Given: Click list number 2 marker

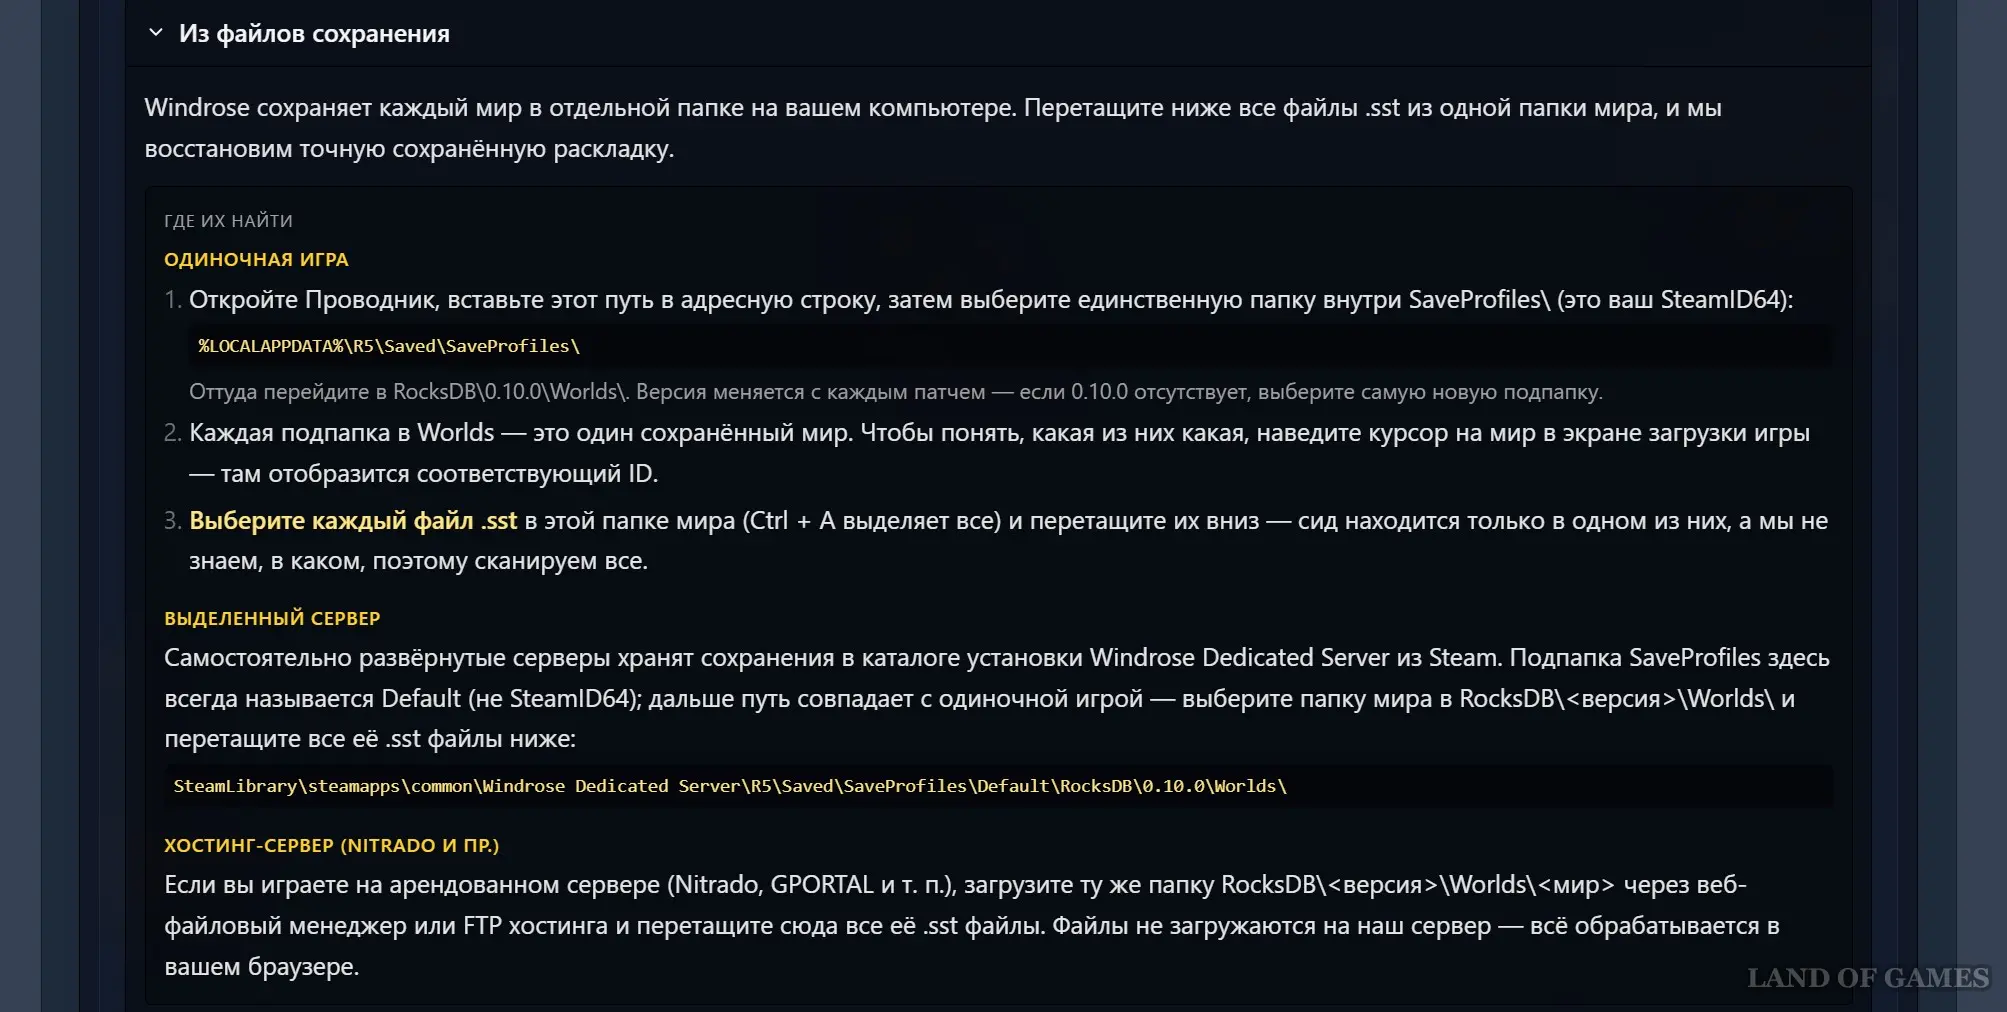Looking at the screenshot, I should (172, 433).
